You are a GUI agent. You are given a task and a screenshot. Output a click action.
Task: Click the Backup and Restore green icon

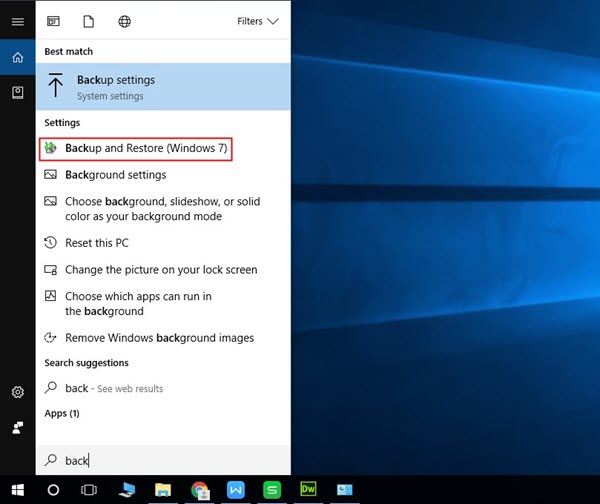(51, 148)
